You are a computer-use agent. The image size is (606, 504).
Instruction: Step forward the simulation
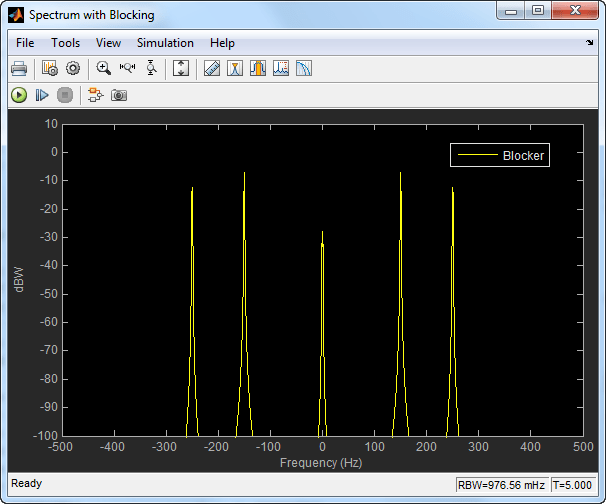42,95
